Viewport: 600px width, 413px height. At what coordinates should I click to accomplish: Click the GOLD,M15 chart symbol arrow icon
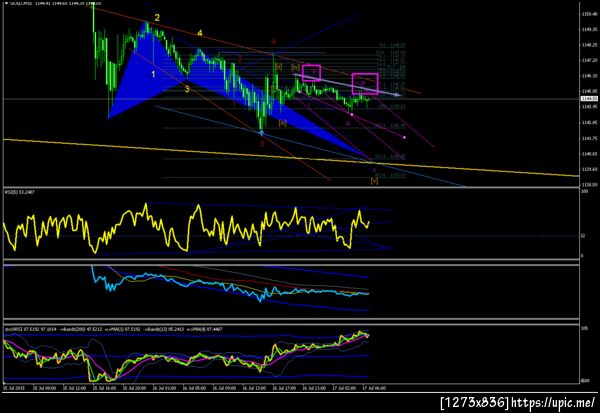[x=6, y=3]
